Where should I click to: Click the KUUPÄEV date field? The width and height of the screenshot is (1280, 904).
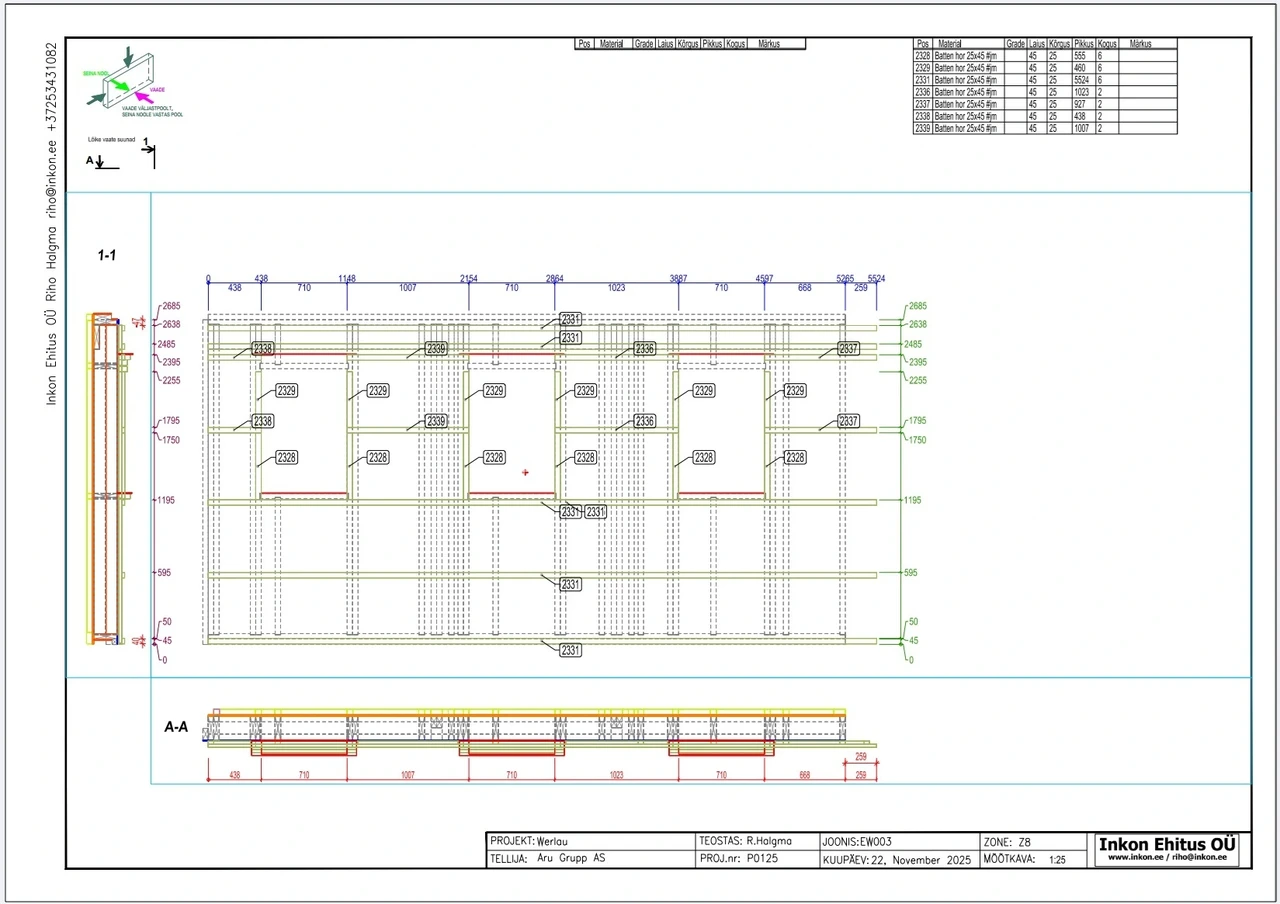(x=897, y=859)
